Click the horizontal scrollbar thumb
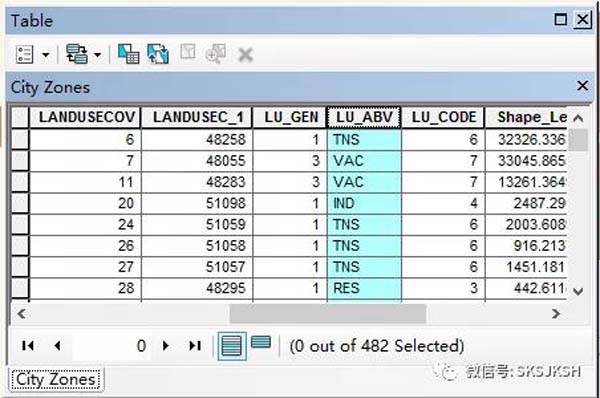 click(328, 314)
